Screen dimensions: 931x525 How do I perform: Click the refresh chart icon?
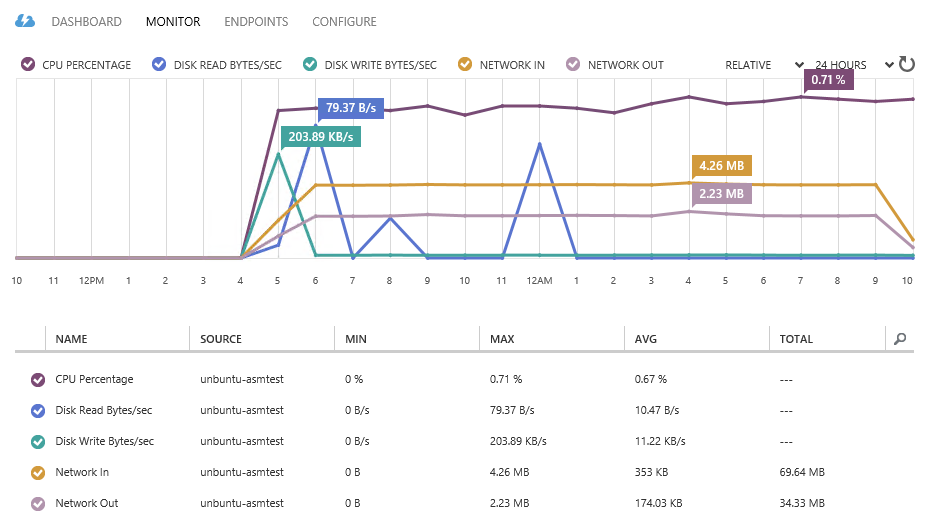906,65
